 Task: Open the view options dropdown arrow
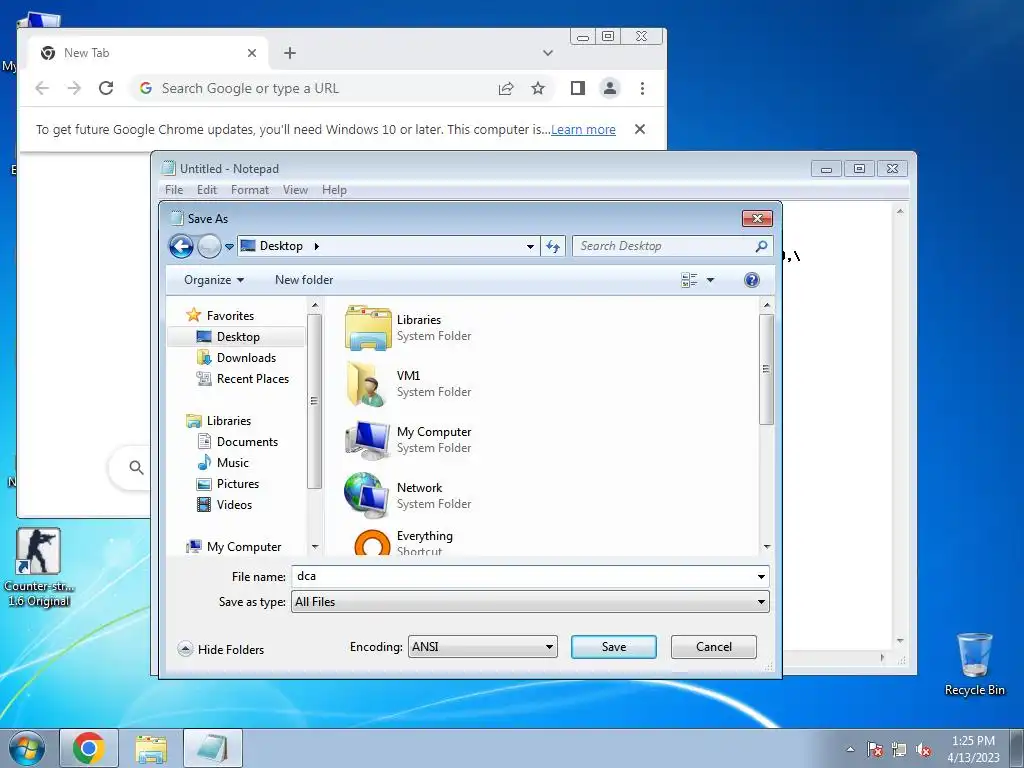click(x=711, y=280)
